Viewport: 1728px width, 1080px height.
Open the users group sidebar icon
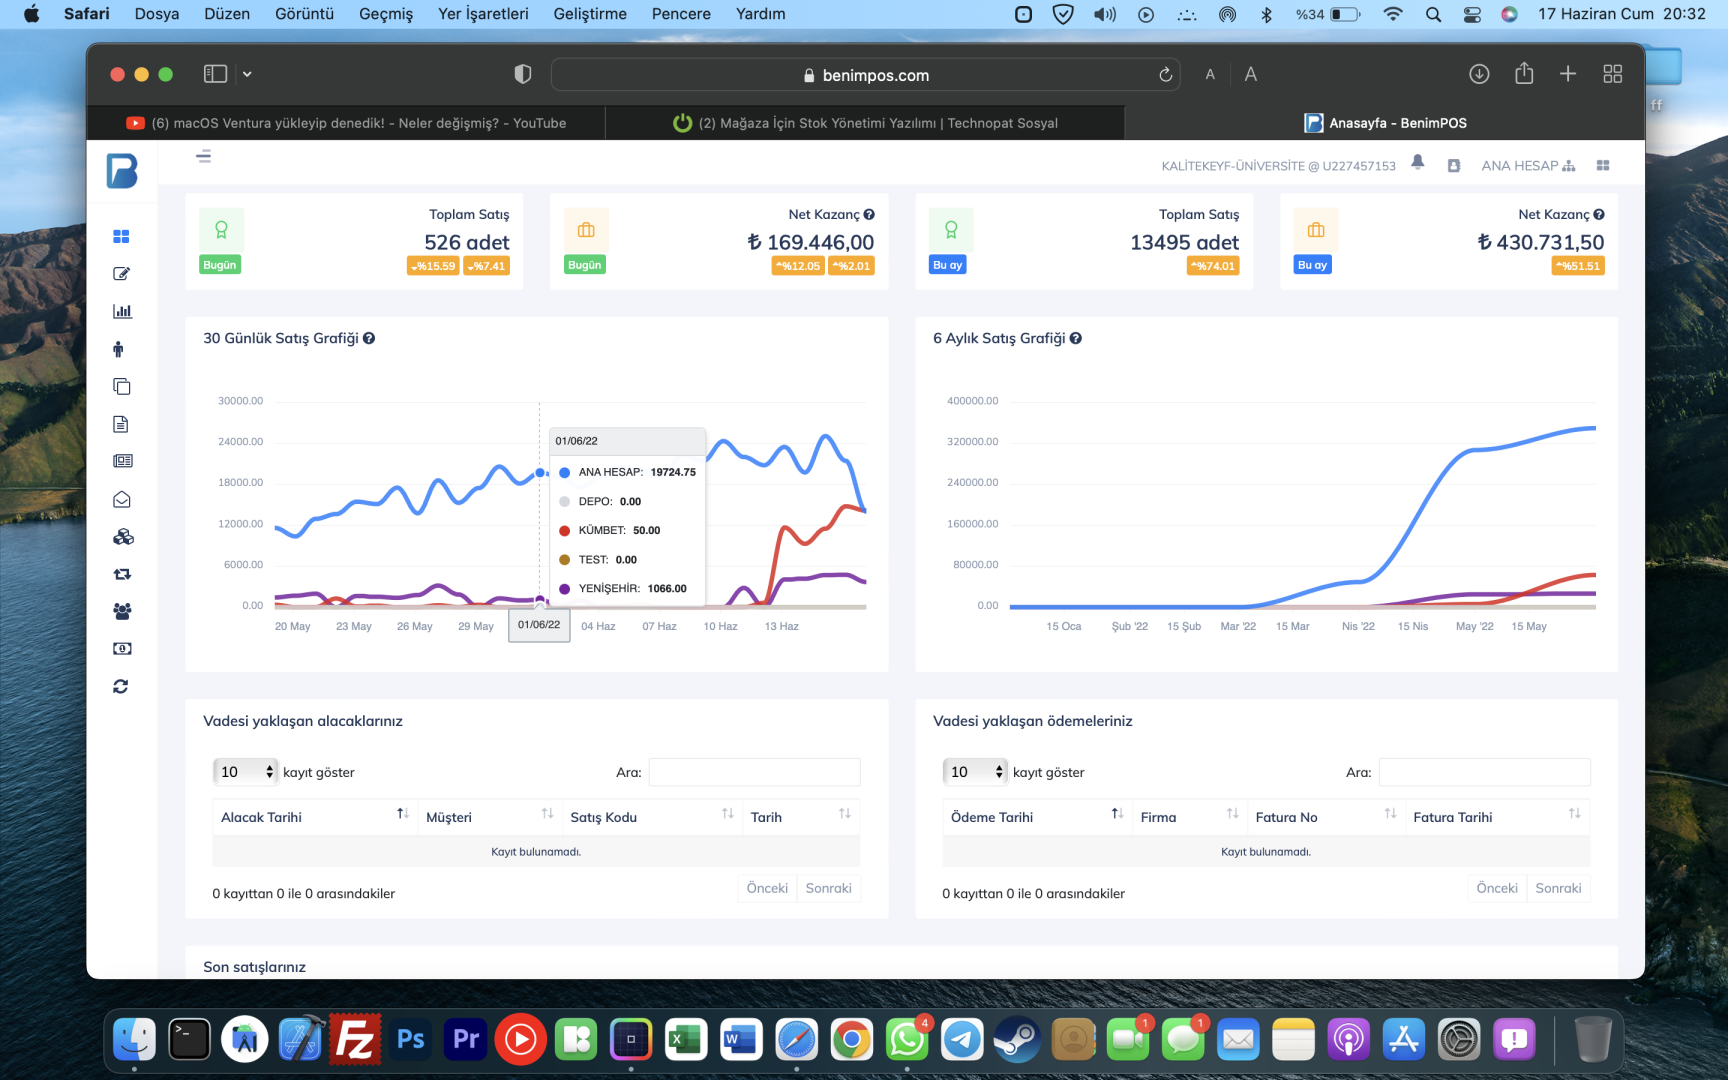pyautogui.click(x=122, y=611)
